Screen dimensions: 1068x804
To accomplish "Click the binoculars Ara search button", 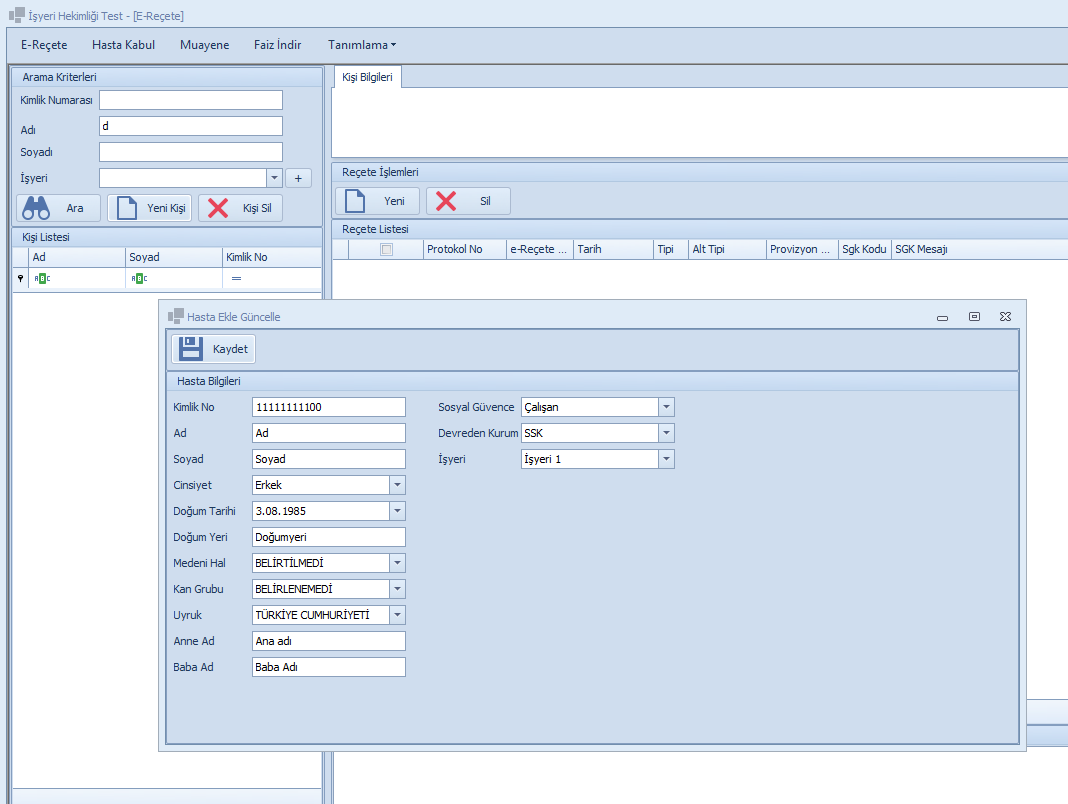I will tap(59, 208).
